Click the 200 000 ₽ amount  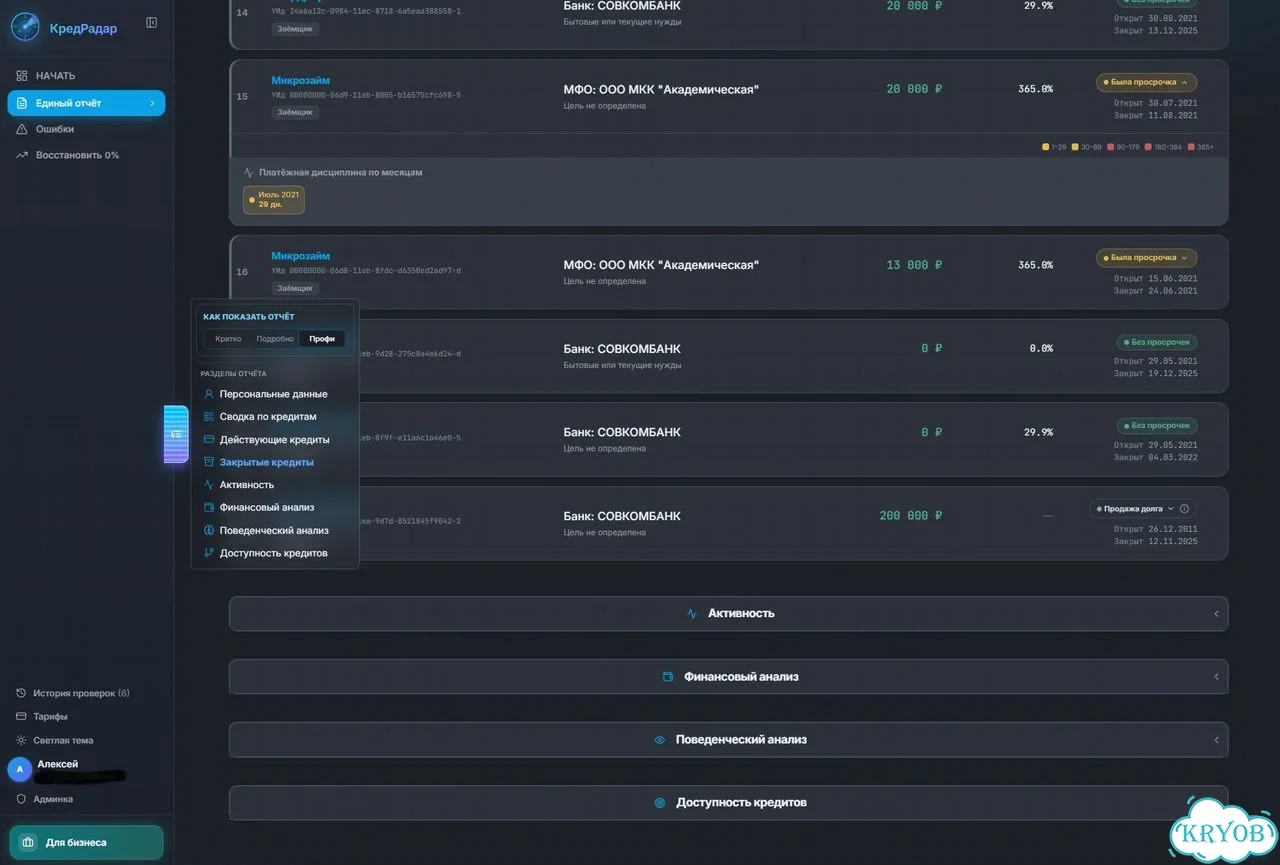click(911, 516)
